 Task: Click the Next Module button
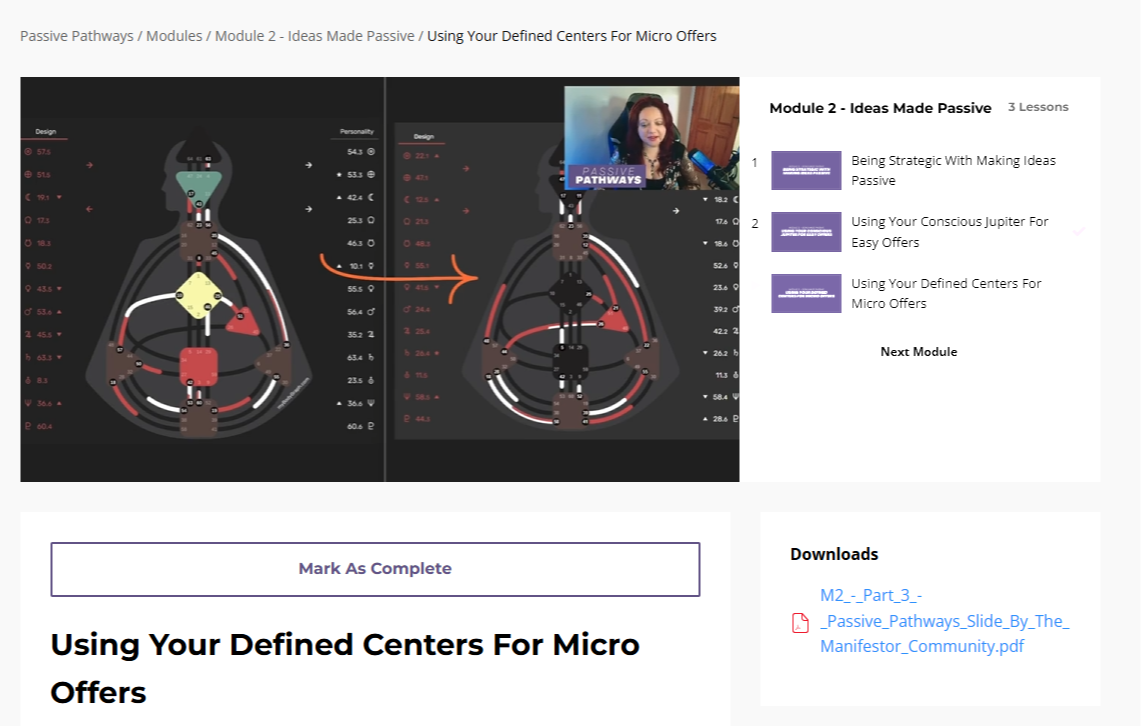coord(919,351)
